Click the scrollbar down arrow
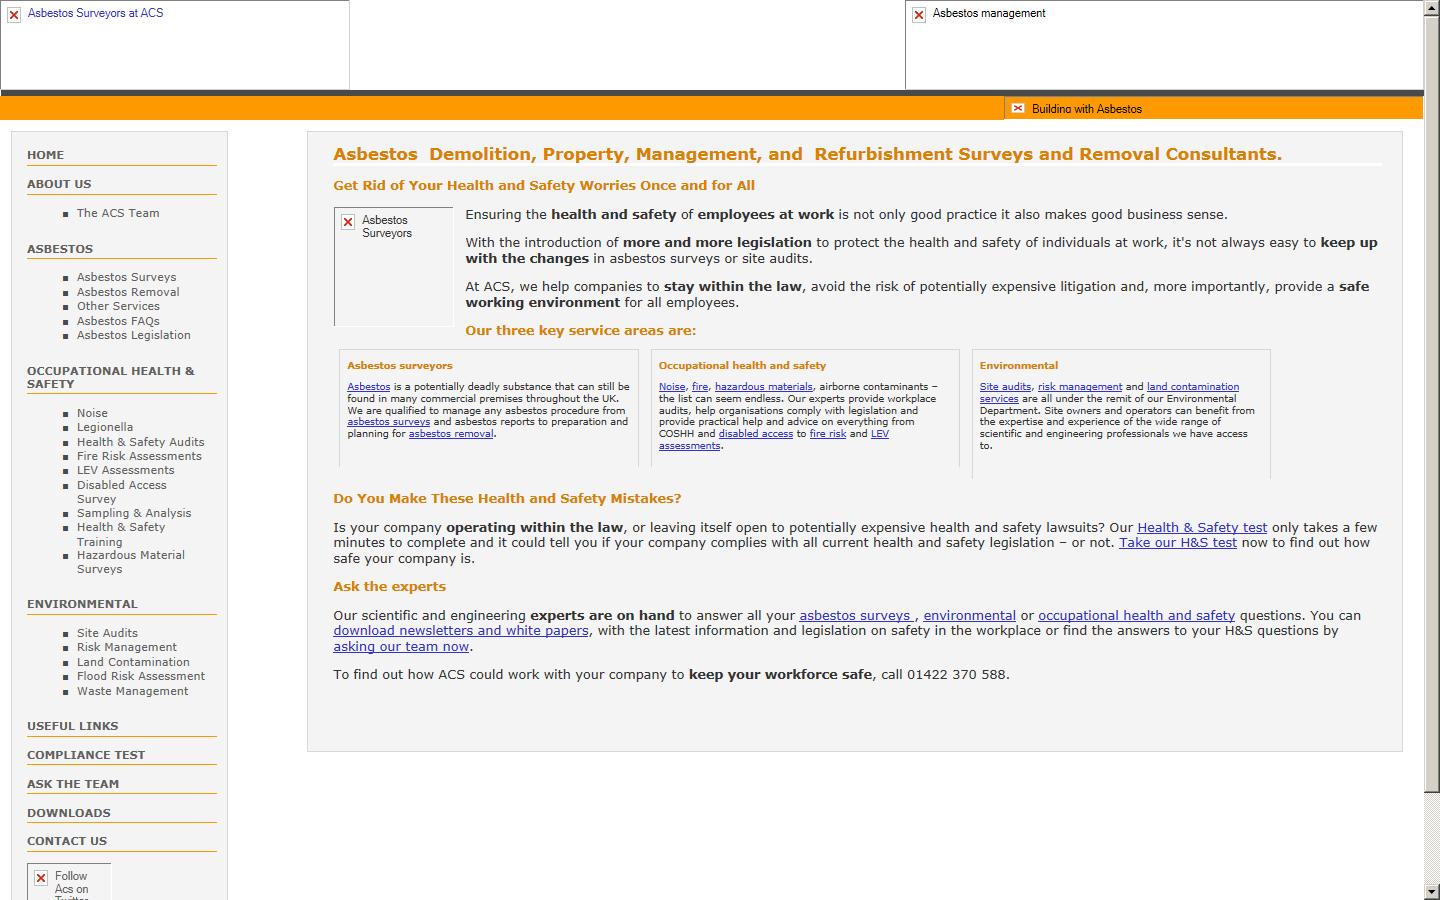 tap(1432, 891)
